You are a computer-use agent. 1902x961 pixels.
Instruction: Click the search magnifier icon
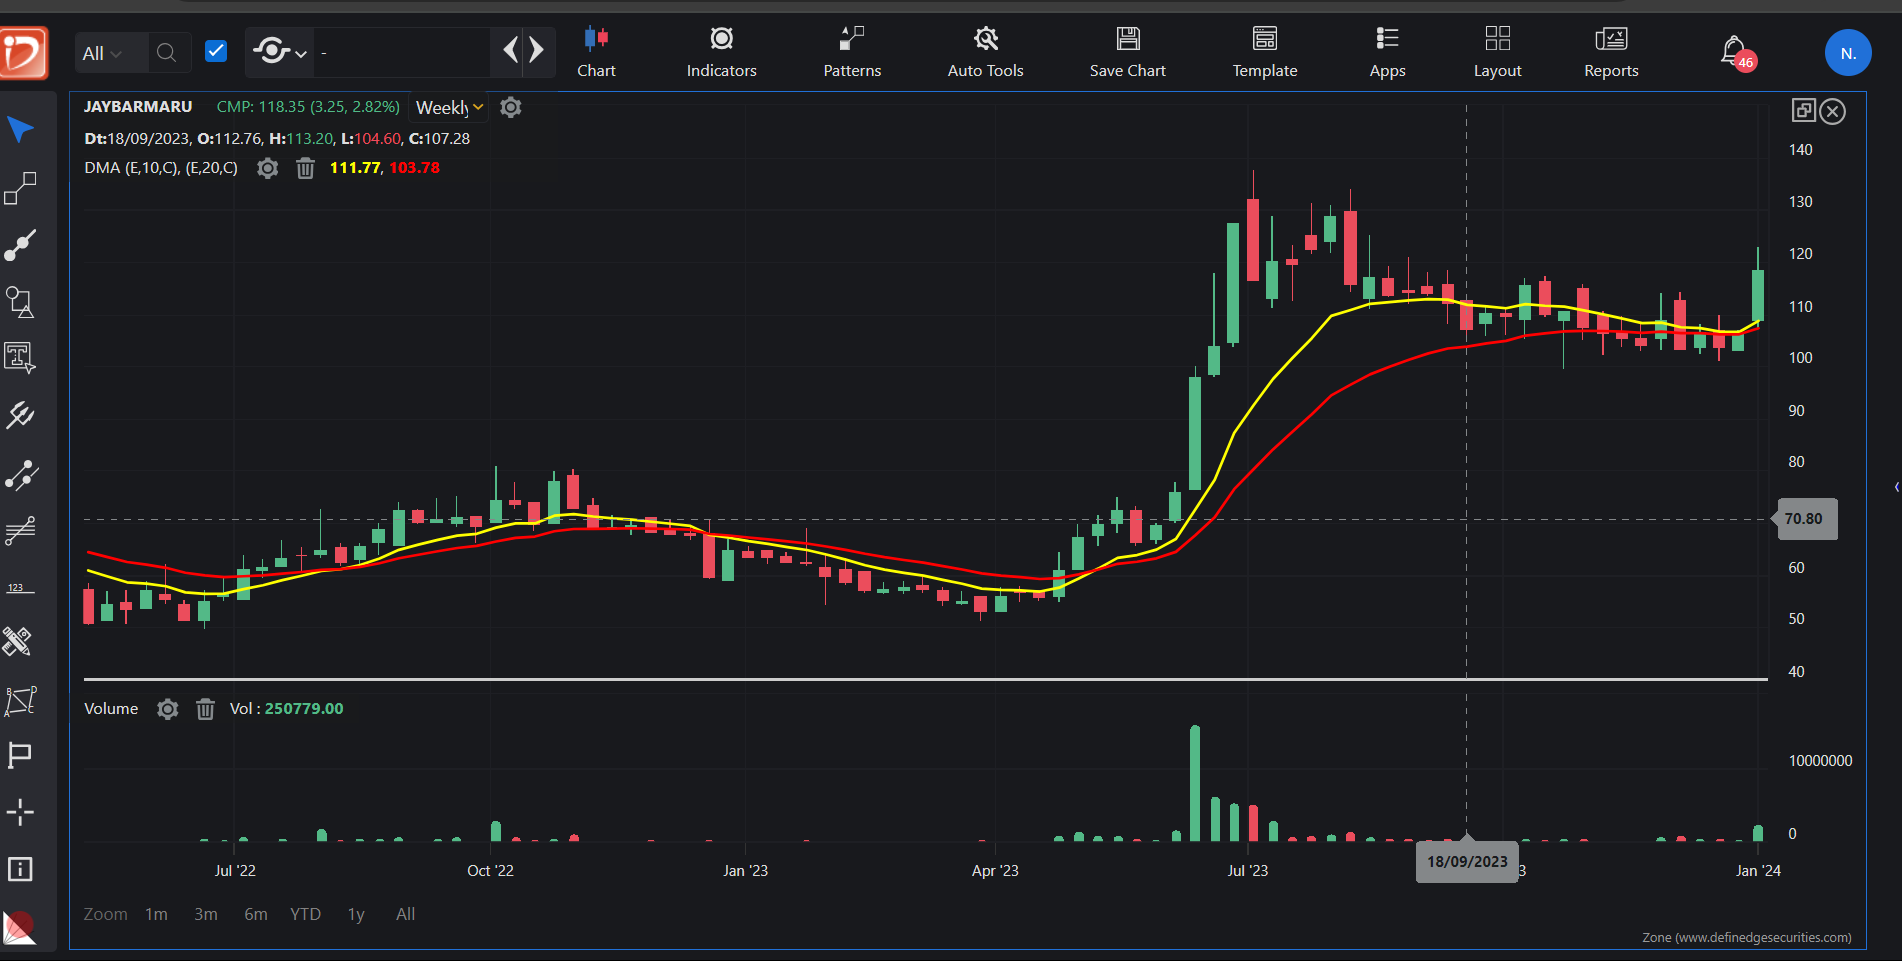point(167,52)
